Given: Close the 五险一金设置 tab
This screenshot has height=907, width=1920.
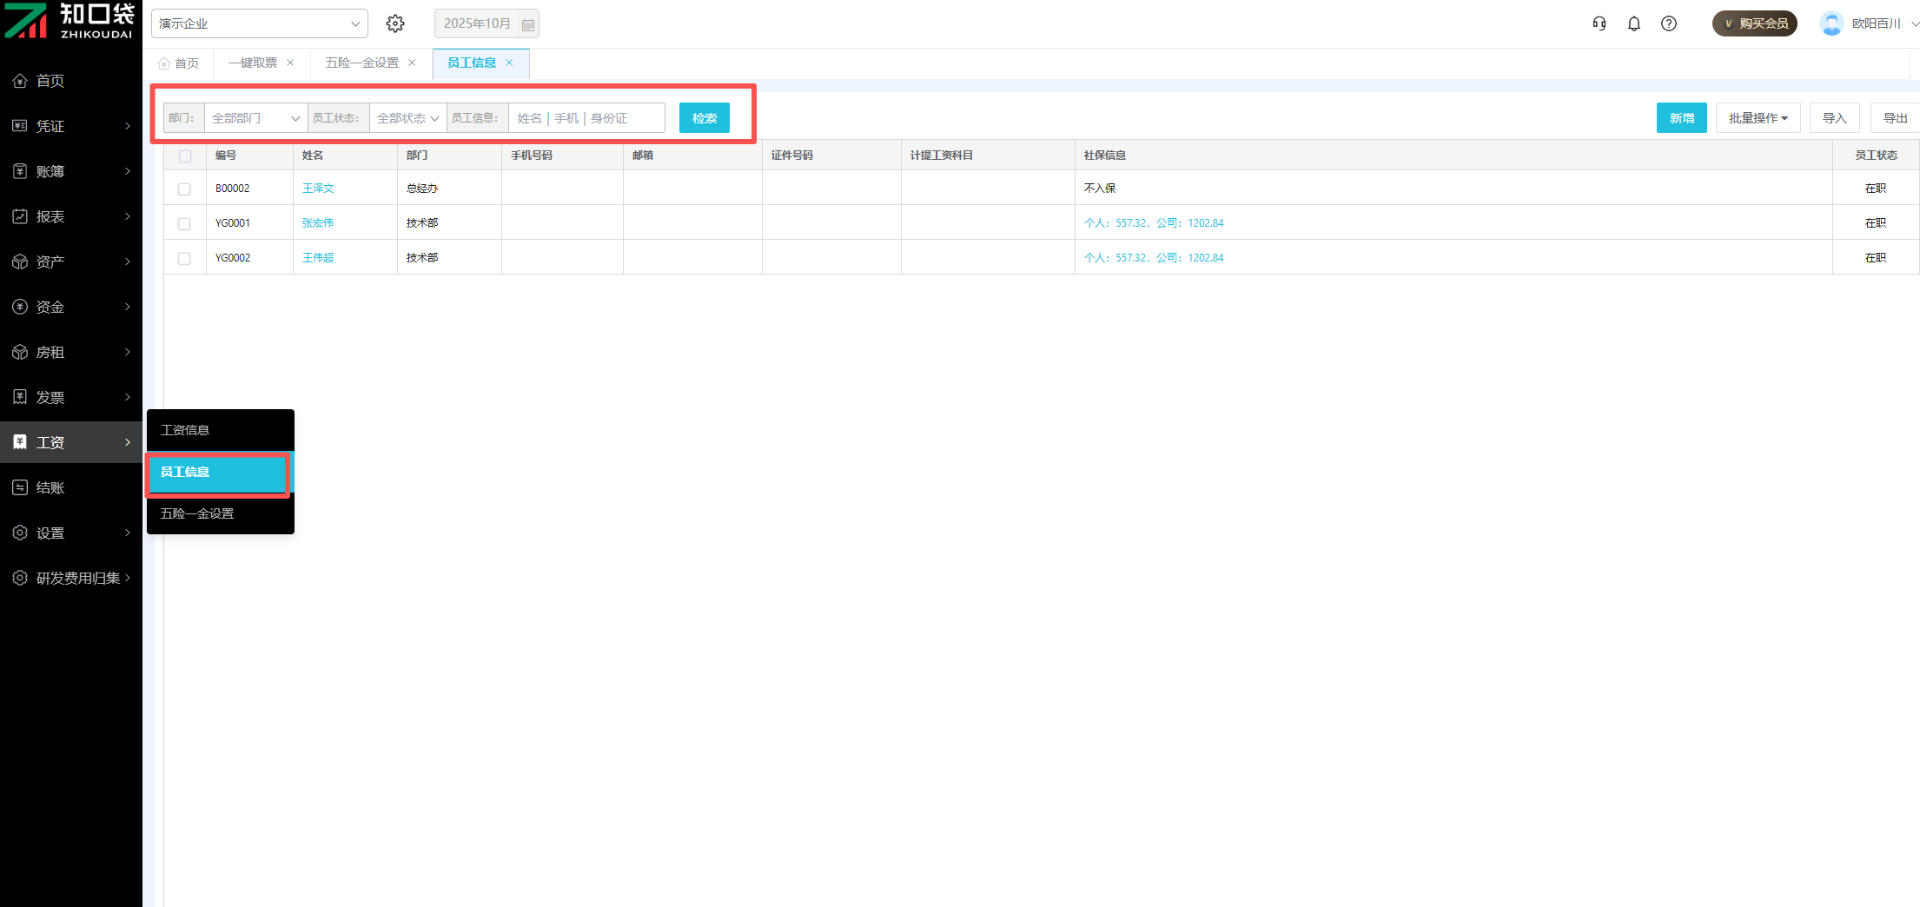Looking at the screenshot, I should click(x=412, y=63).
